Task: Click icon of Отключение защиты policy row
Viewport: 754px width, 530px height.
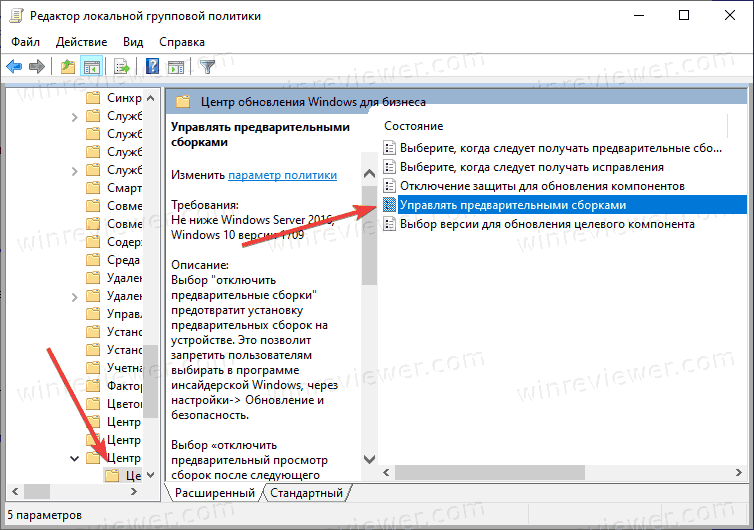Action: (389, 186)
